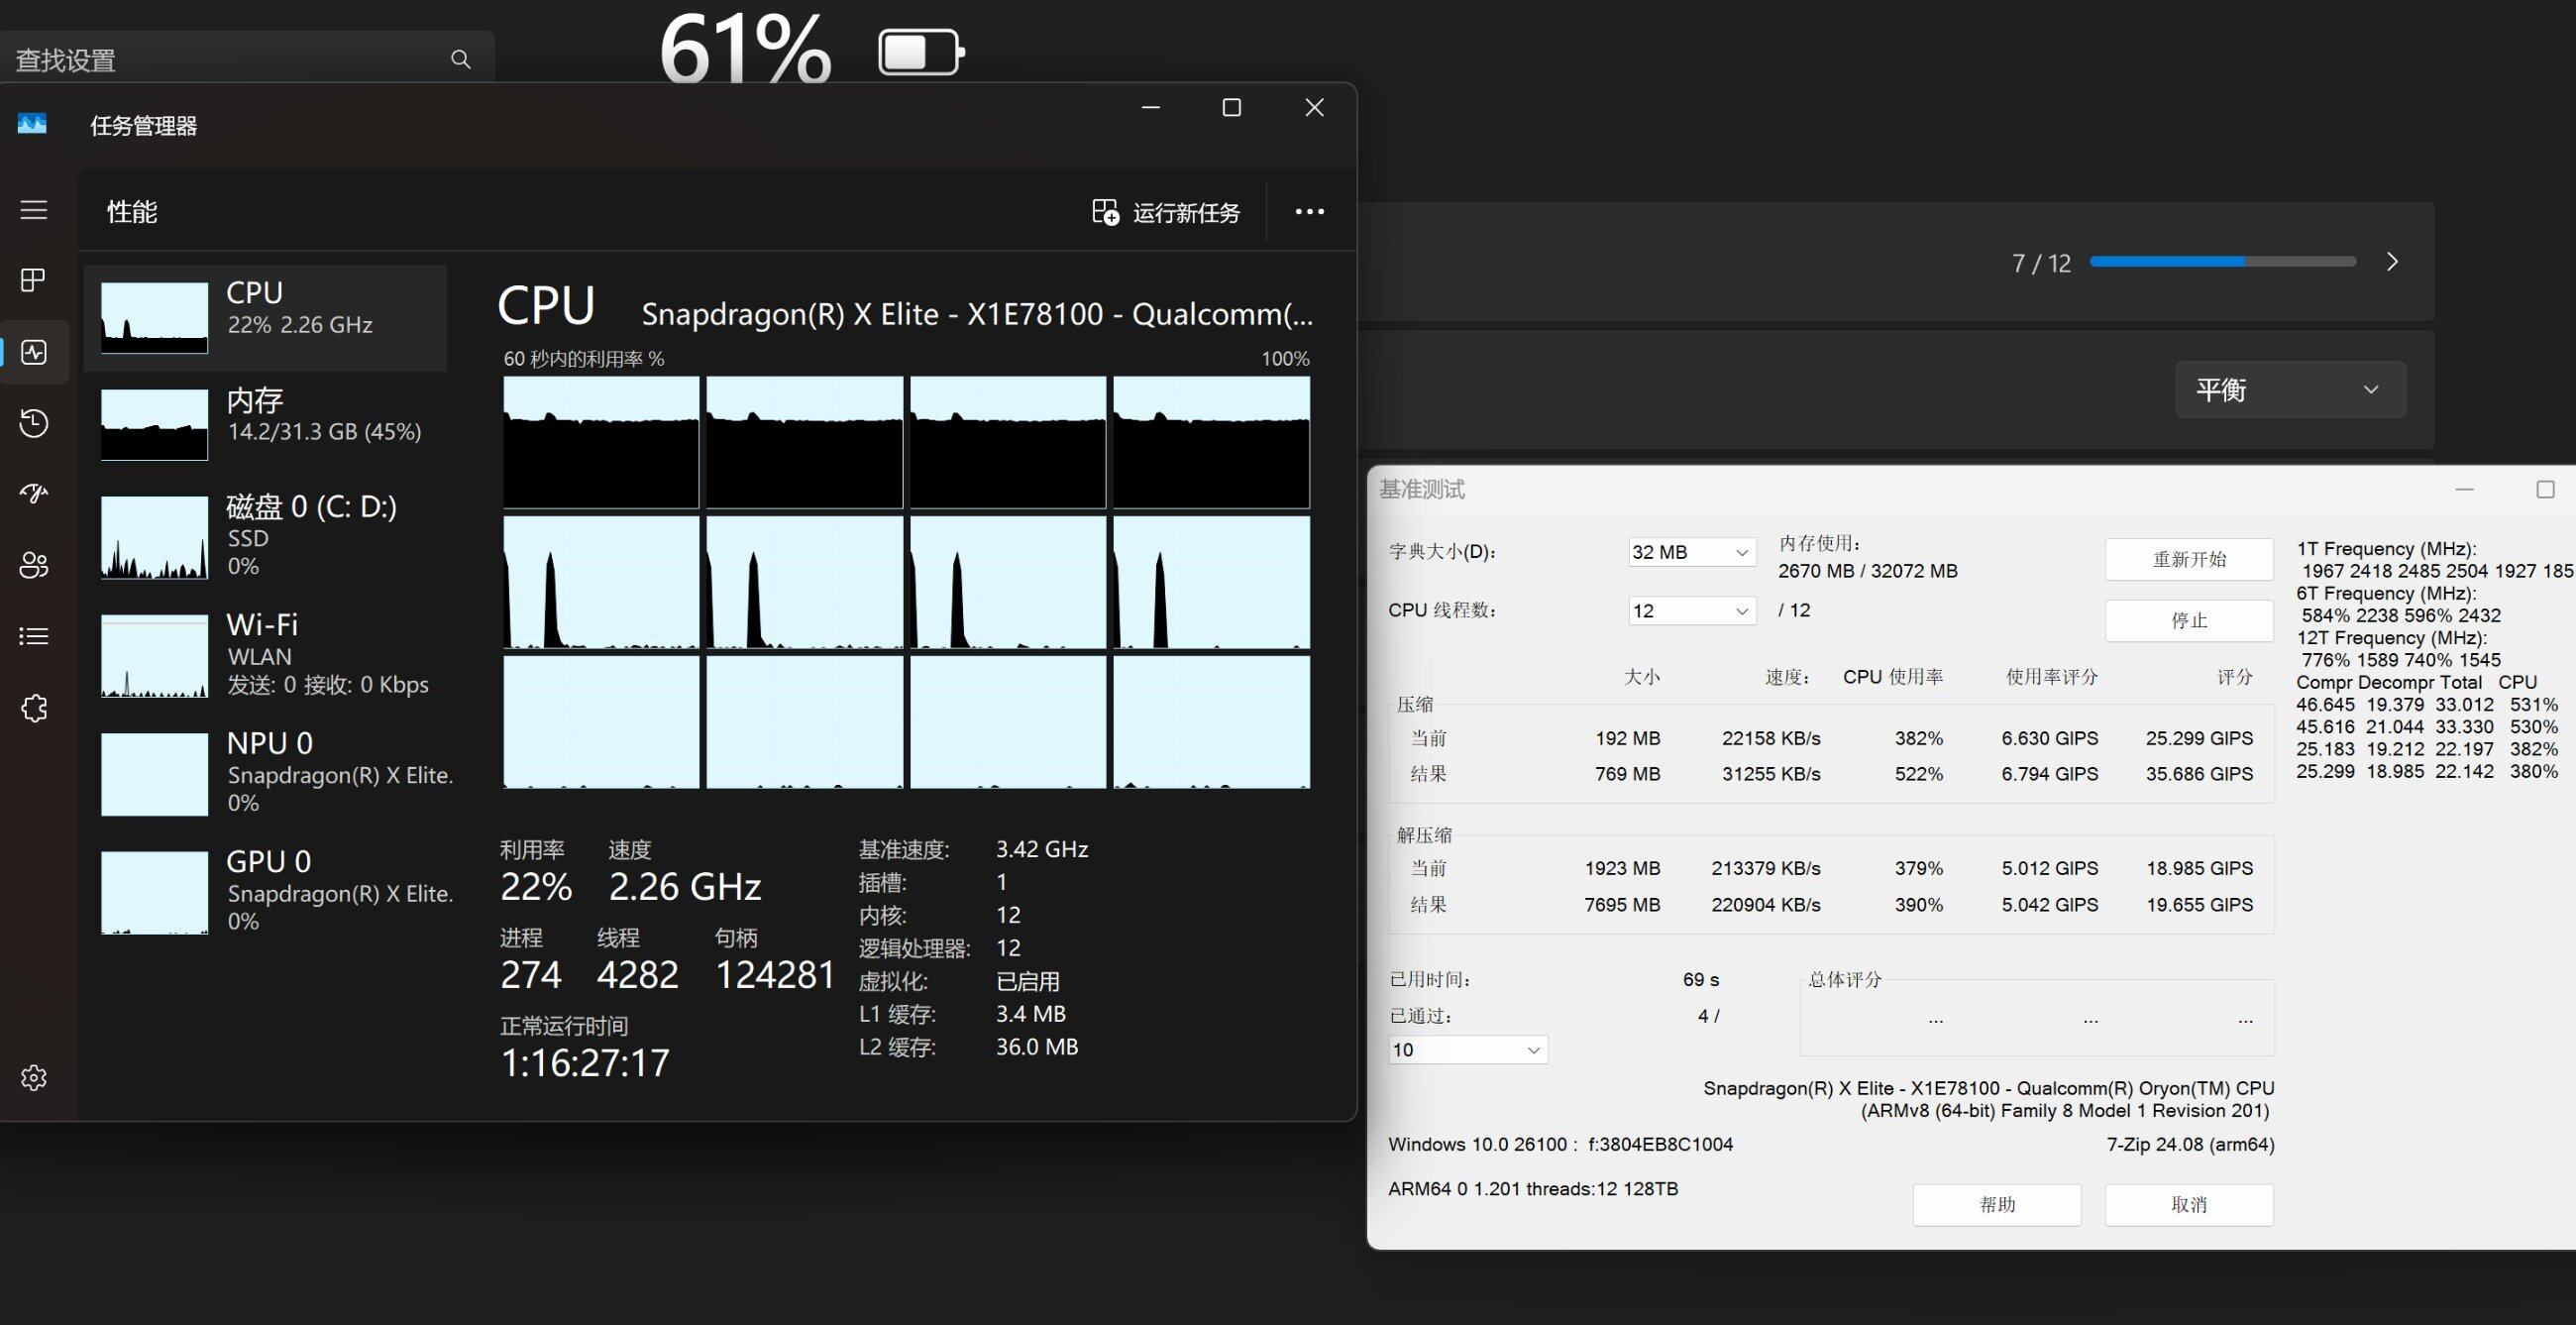The image size is (2576, 1325).
Task: Open Task Manager settings gear
Action: [x=34, y=1077]
